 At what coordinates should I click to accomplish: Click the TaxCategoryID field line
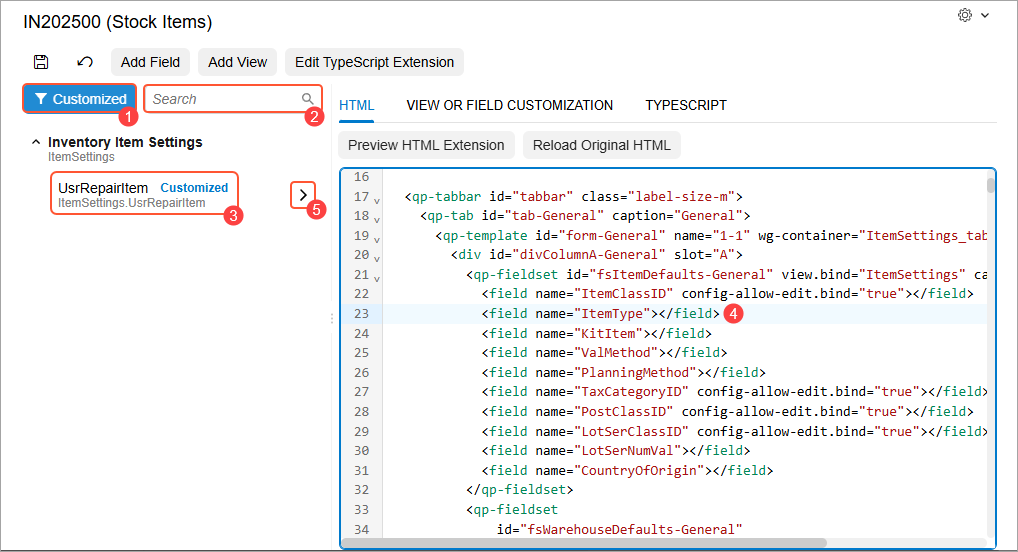[734, 392]
